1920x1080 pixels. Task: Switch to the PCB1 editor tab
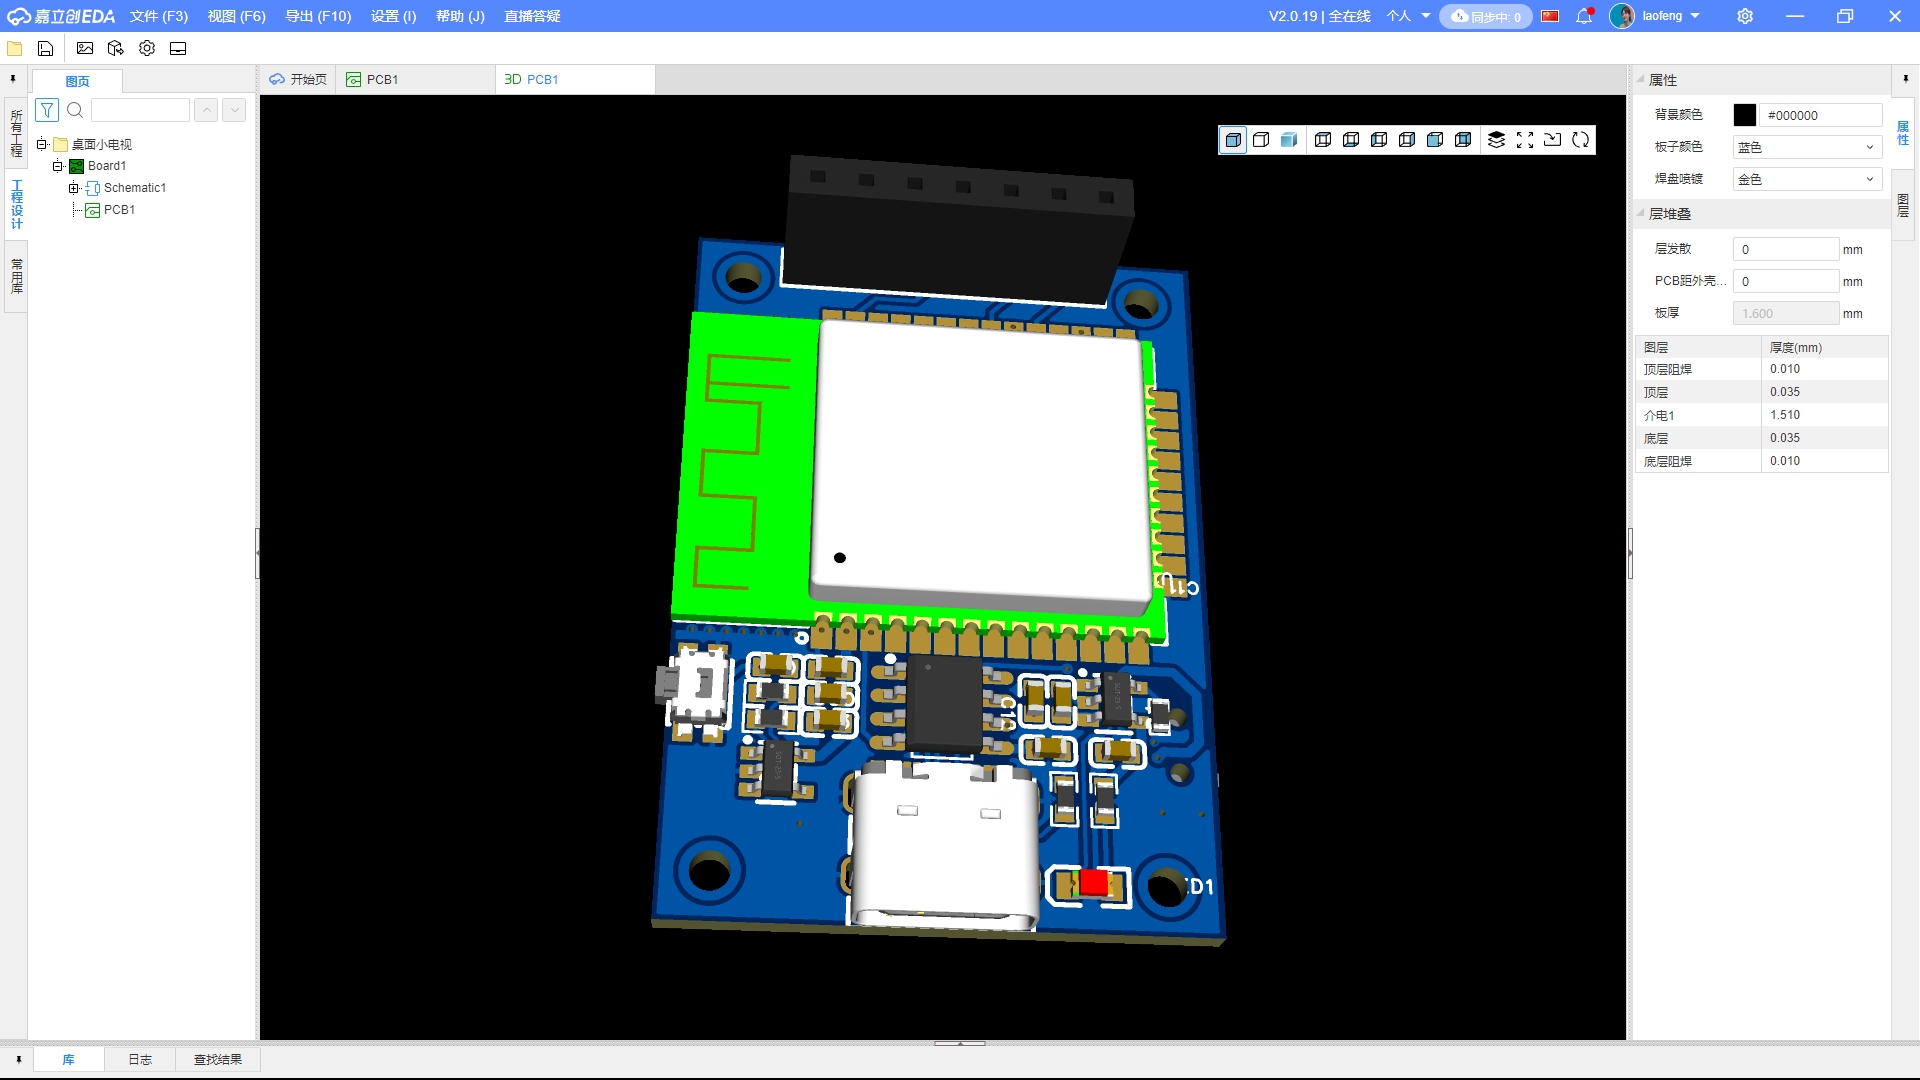[x=415, y=79]
